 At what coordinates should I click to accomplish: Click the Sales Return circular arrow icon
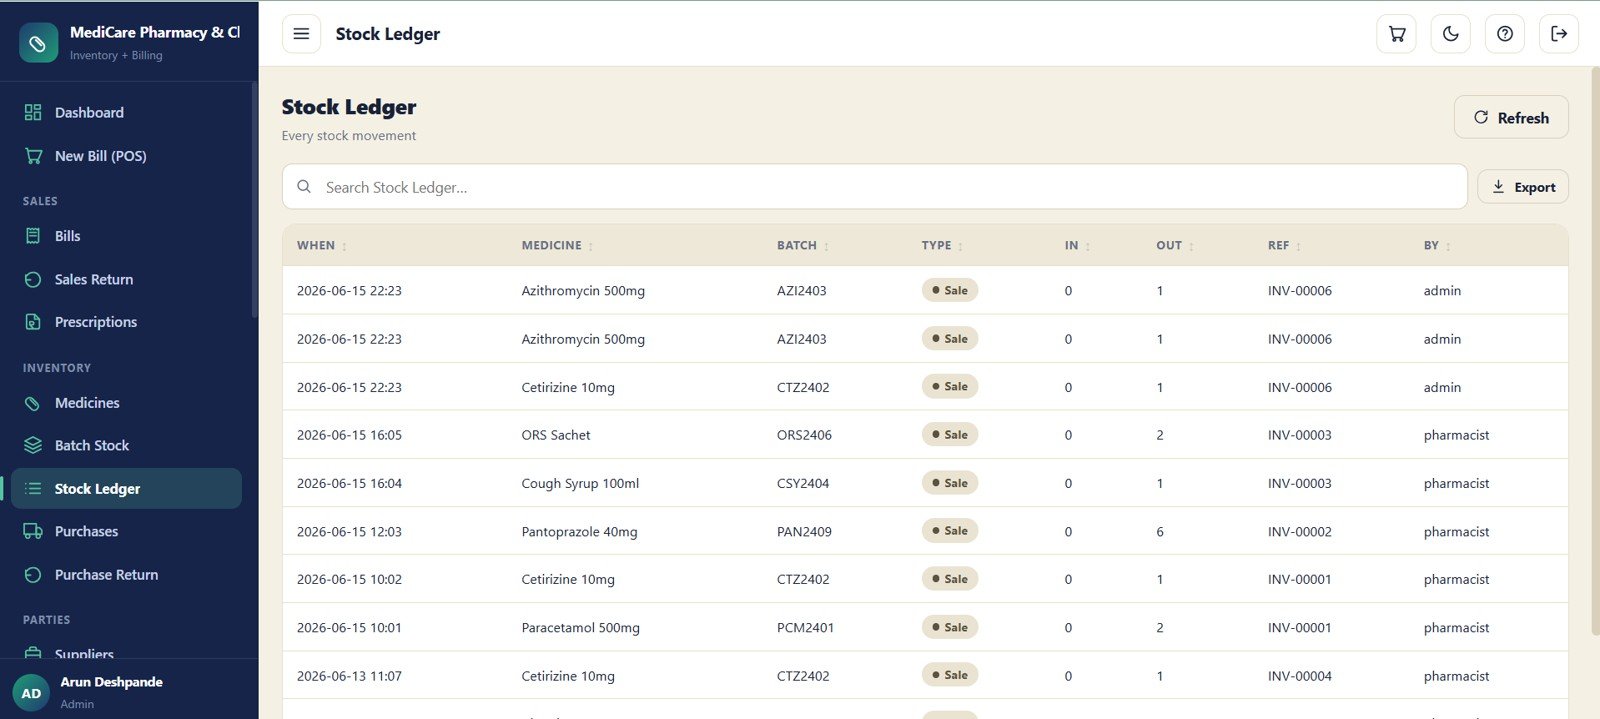(x=33, y=280)
